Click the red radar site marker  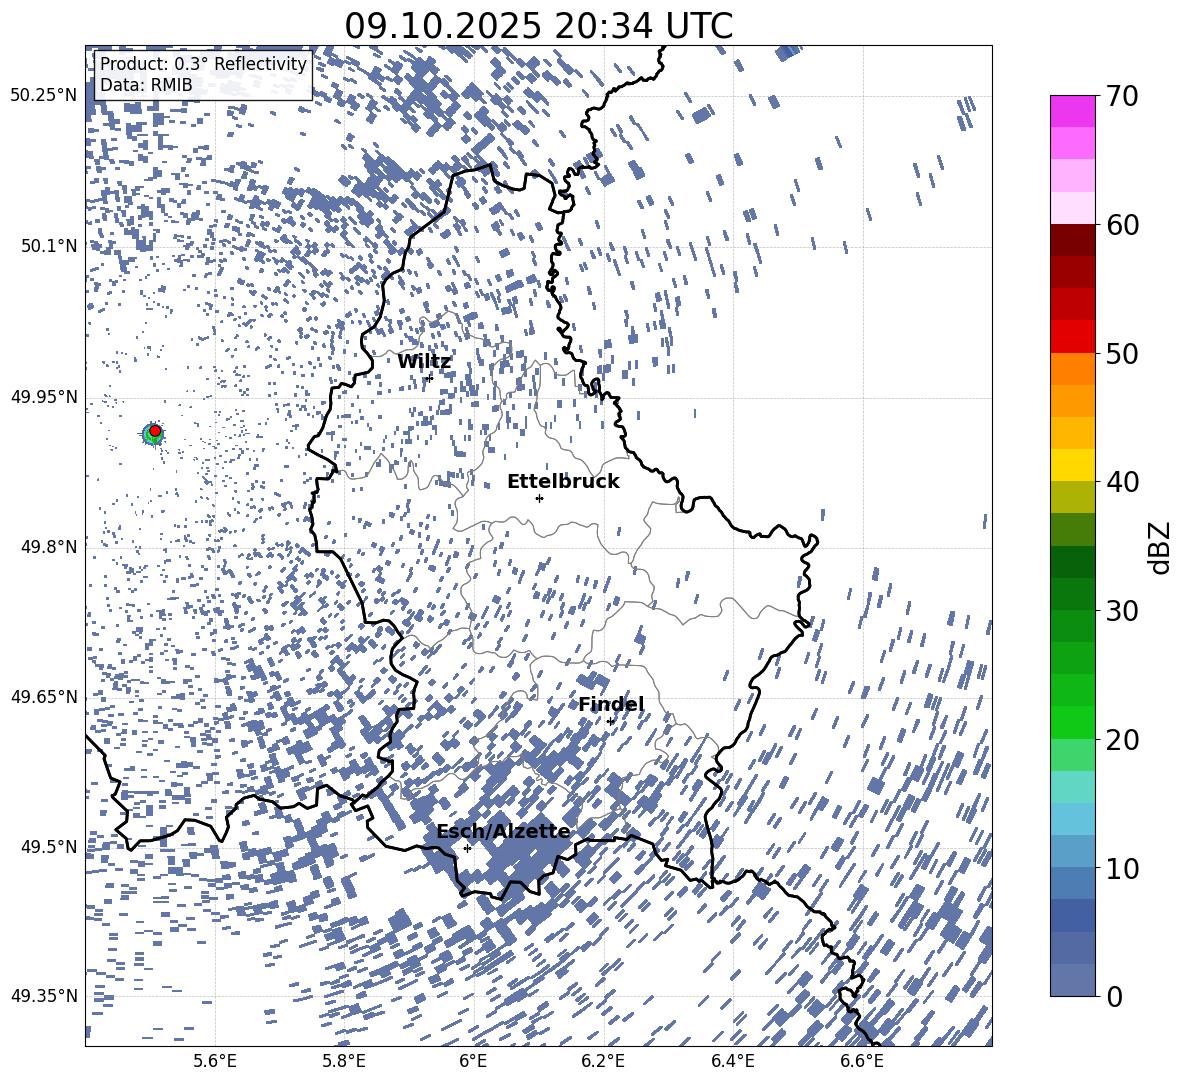(x=155, y=431)
